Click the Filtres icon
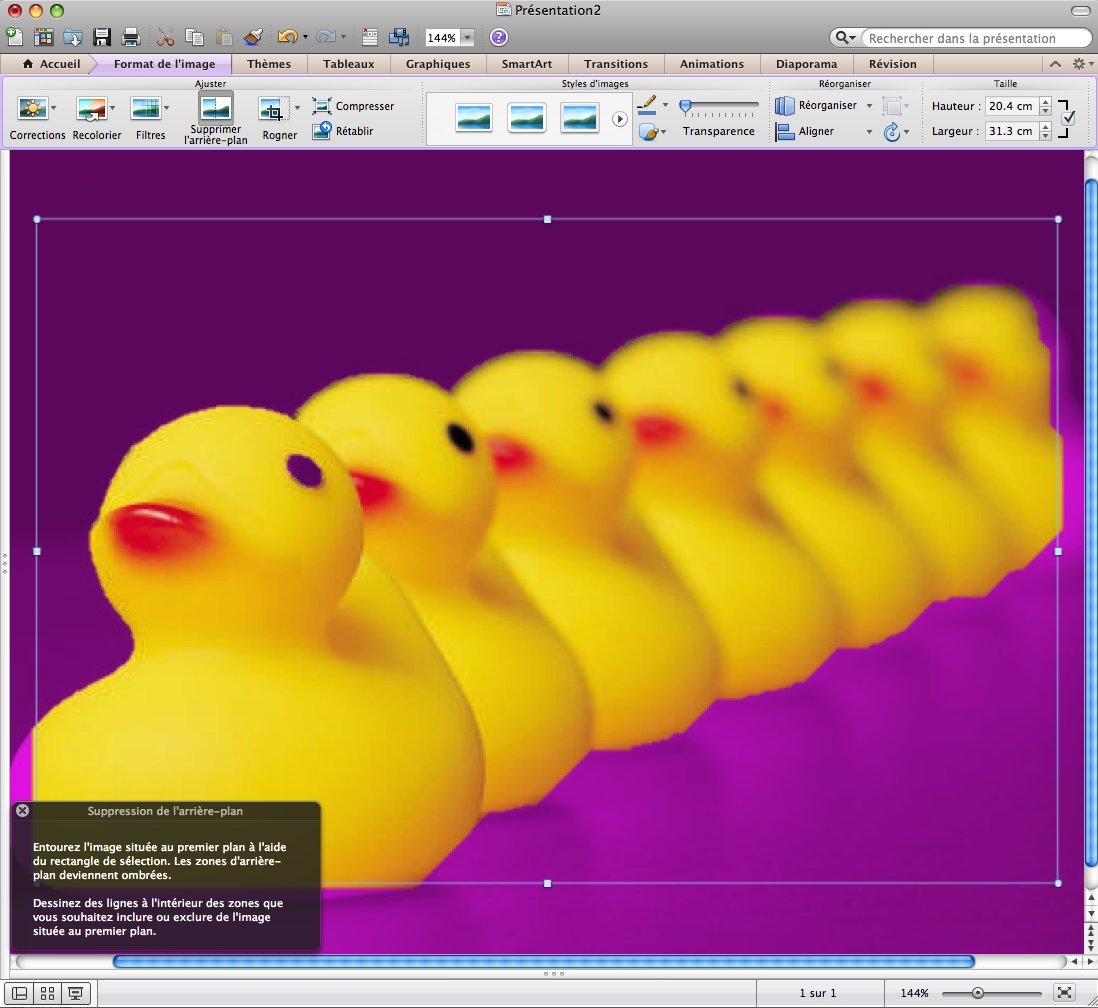 click(146, 109)
